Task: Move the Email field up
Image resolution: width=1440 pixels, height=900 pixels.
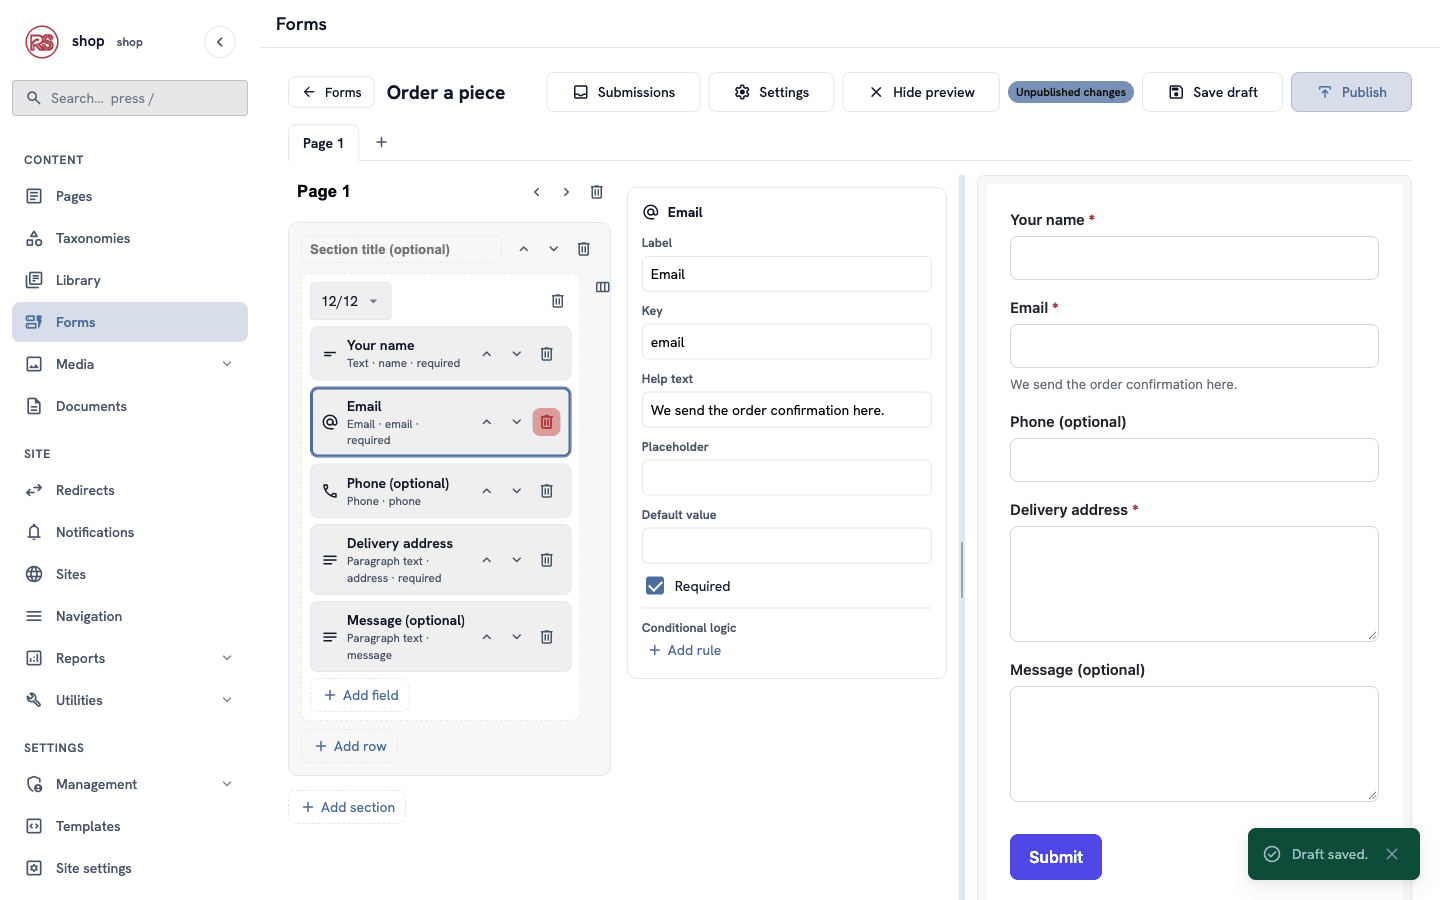Action: (x=487, y=422)
